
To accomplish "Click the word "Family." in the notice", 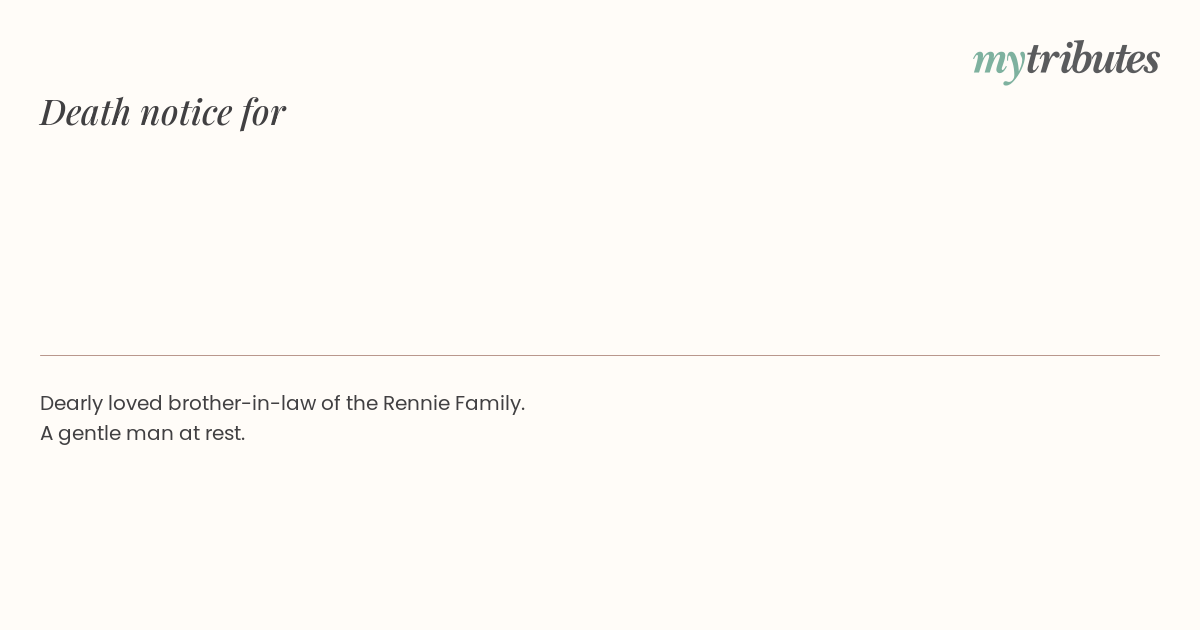I will pos(490,404).
